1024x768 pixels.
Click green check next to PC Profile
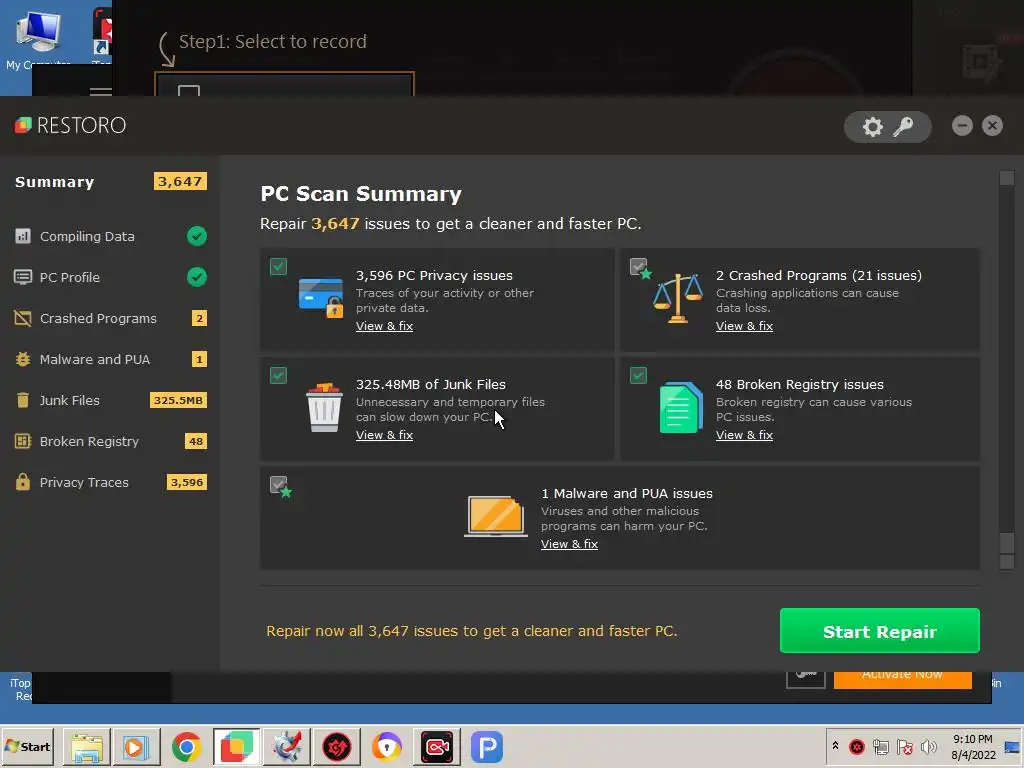(x=197, y=277)
